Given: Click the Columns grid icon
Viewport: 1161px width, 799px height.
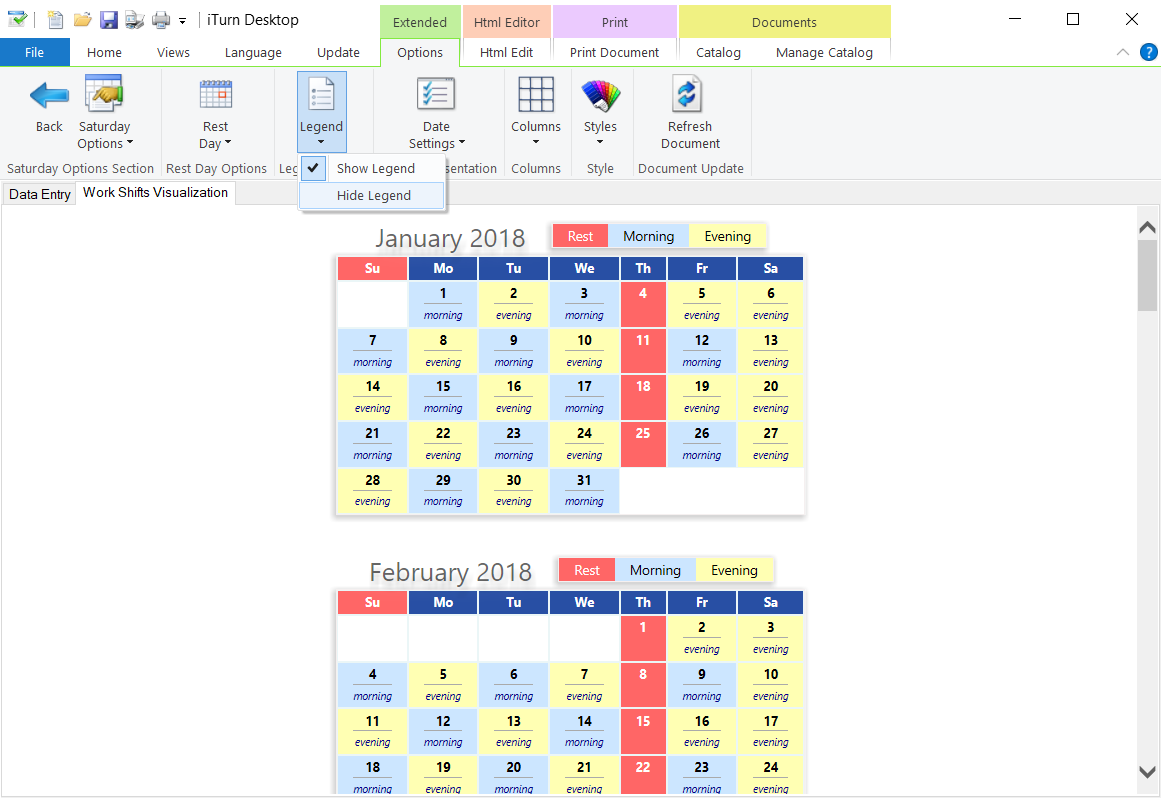Looking at the screenshot, I should point(536,95).
